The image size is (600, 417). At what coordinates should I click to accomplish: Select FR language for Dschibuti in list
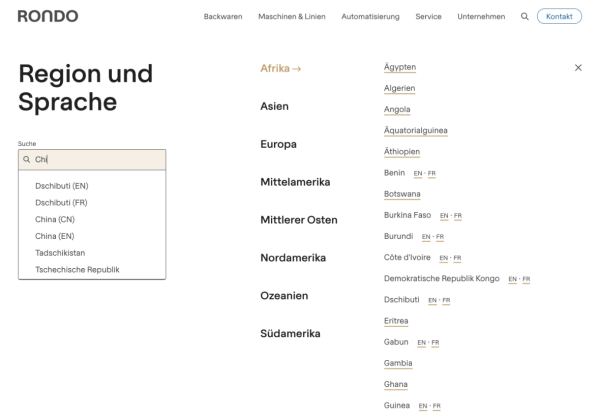(446, 301)
